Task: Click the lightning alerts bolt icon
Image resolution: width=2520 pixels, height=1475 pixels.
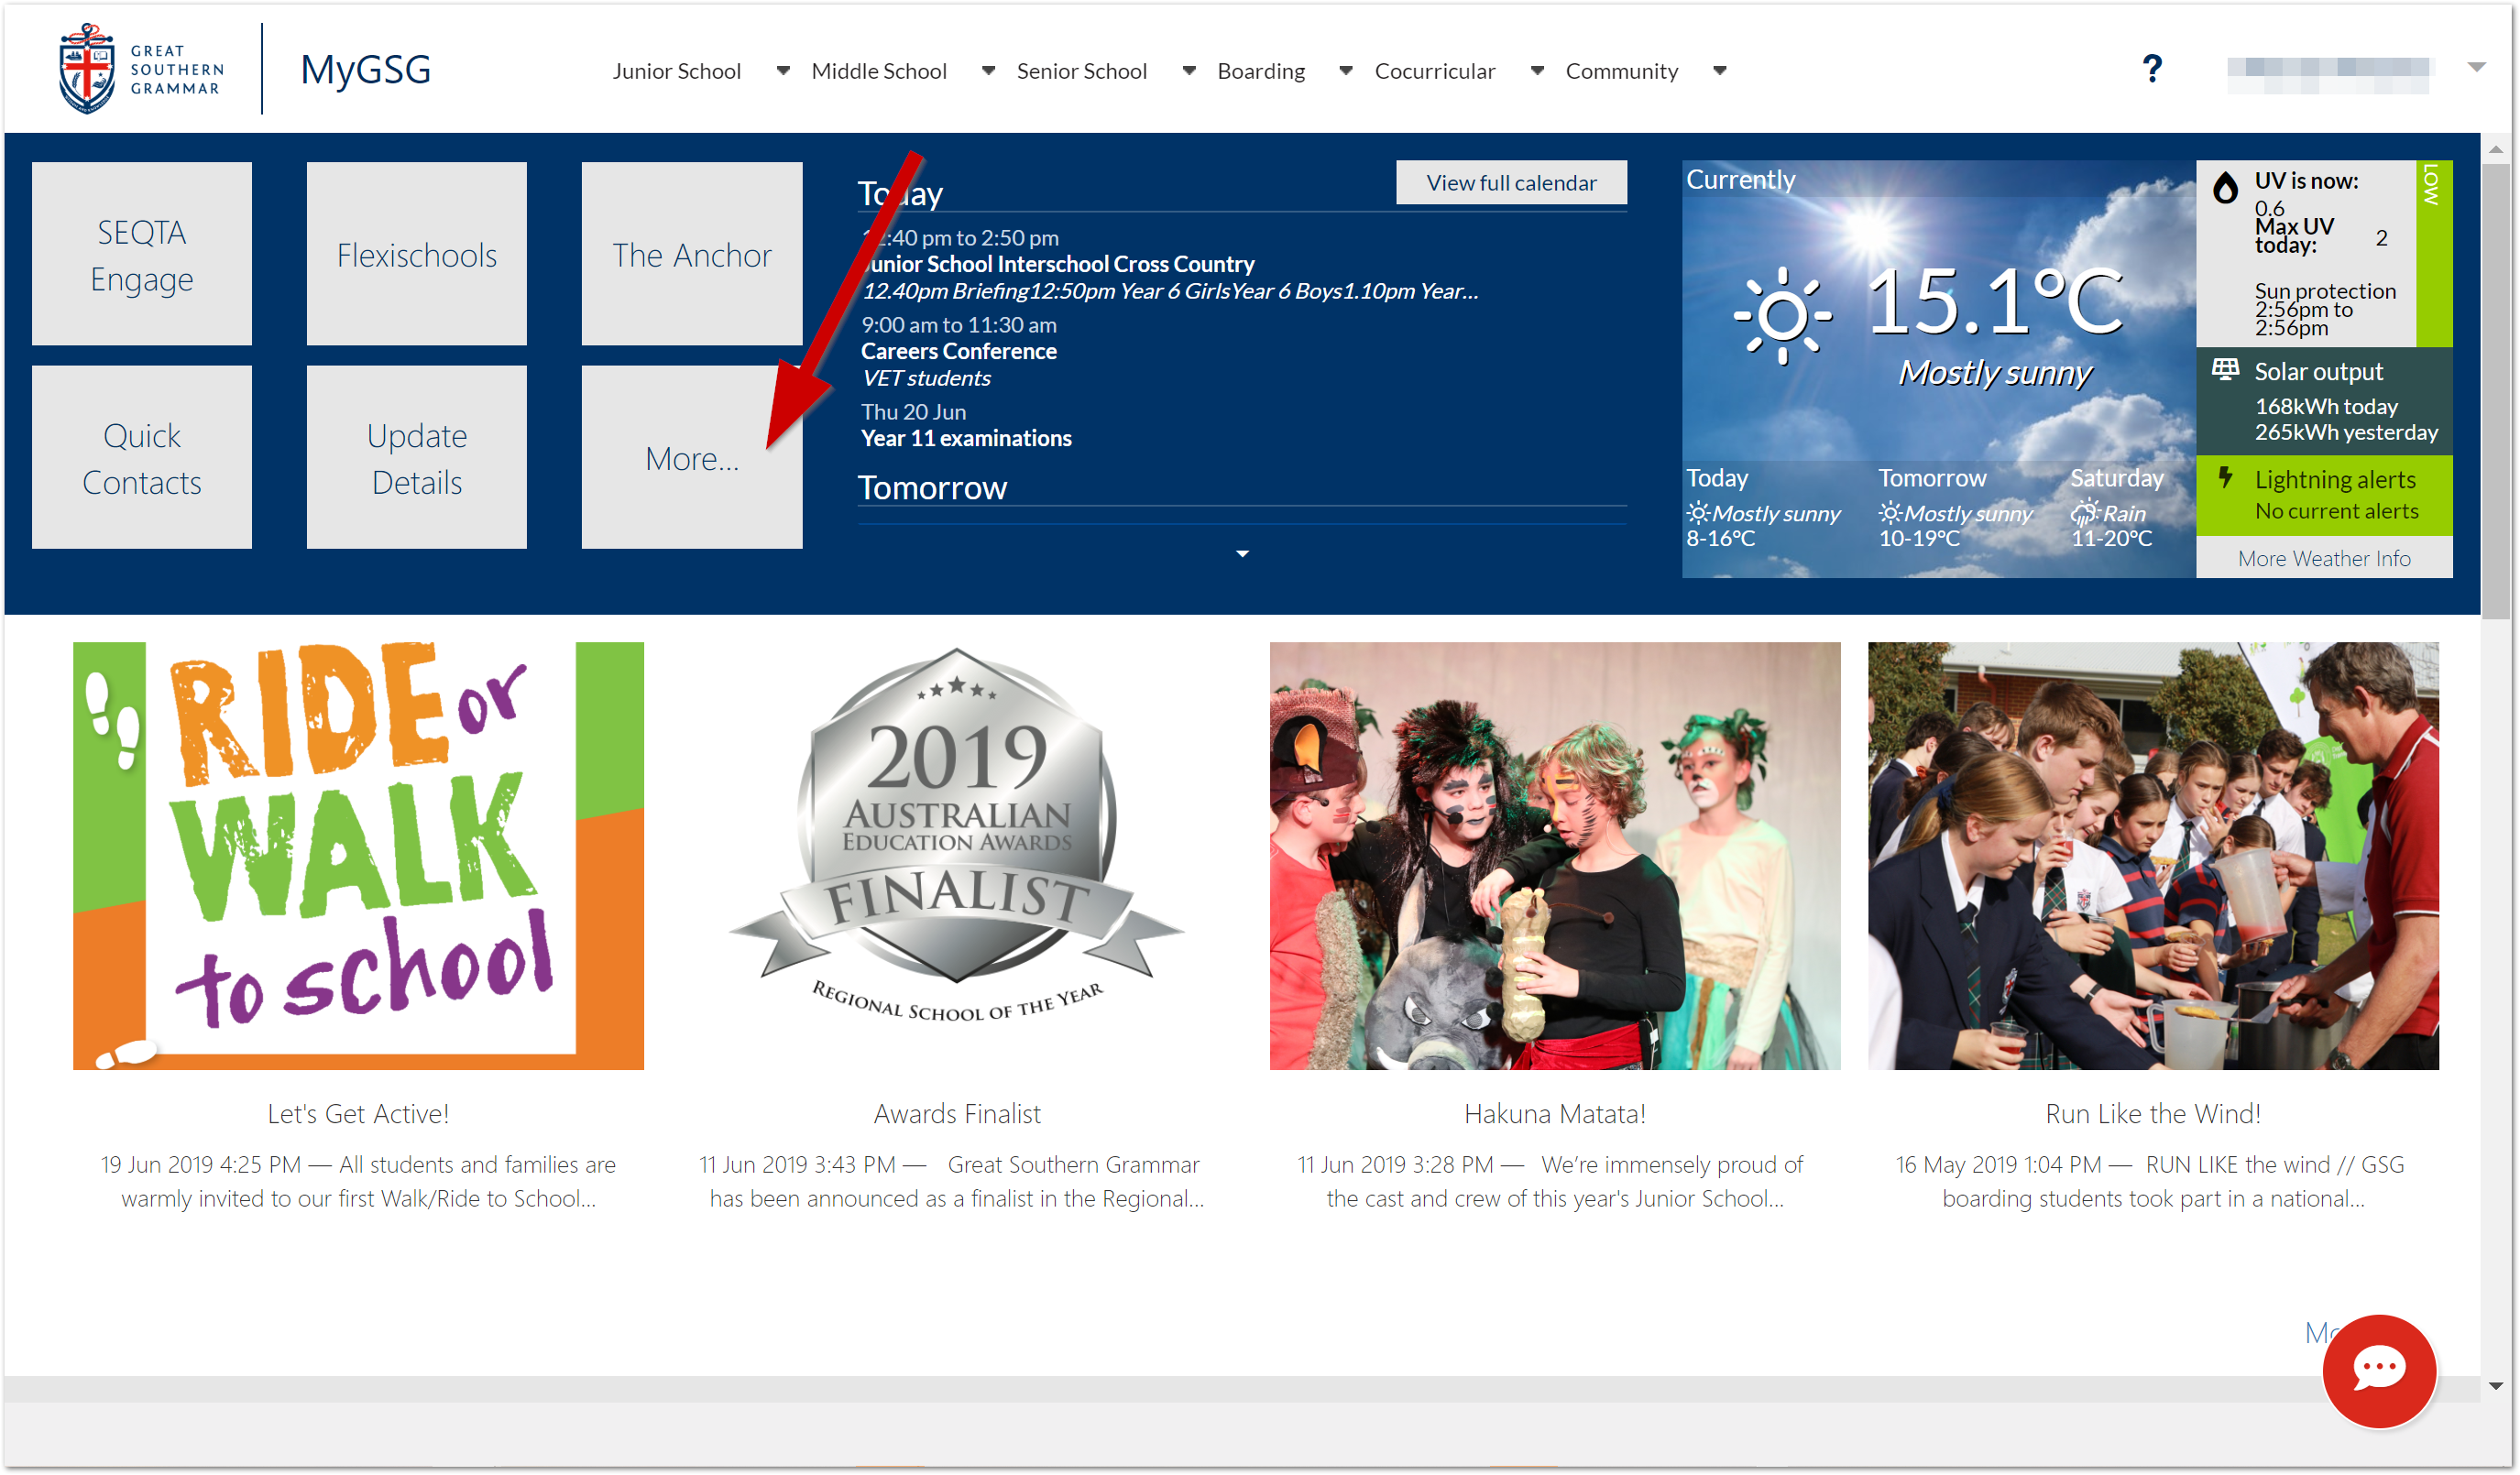Action: pos(2224,478)
